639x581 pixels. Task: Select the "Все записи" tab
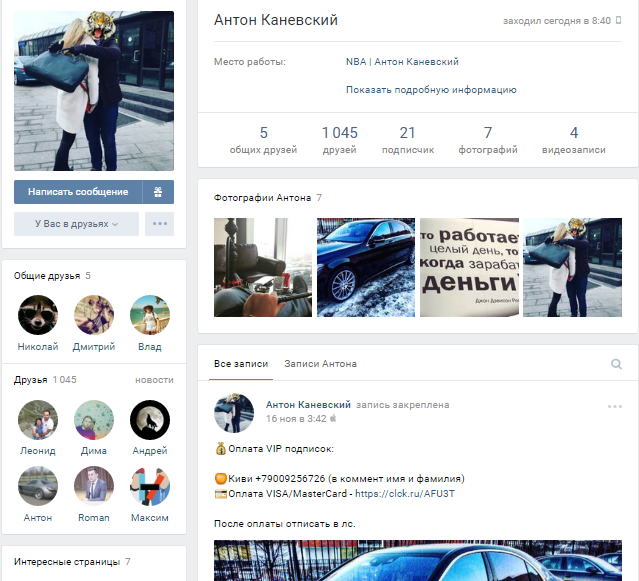241,364
